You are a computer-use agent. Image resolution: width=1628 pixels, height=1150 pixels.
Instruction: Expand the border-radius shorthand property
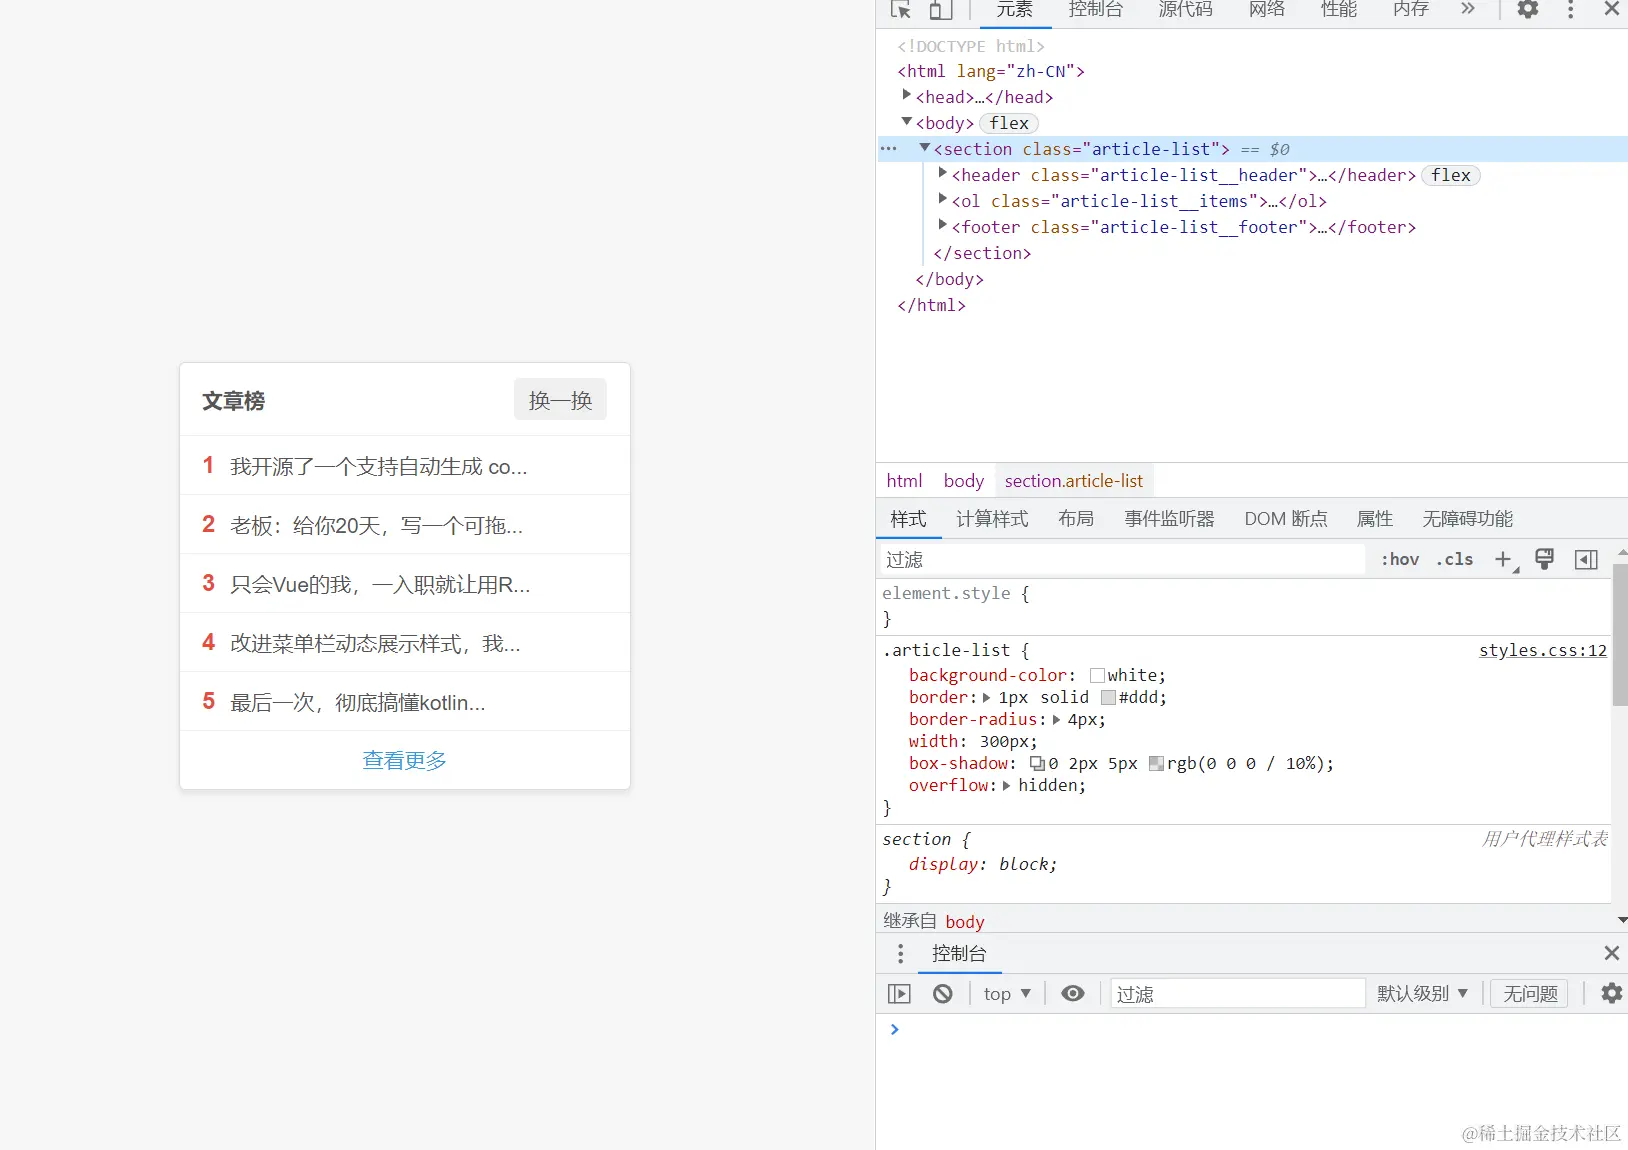tap(1056, 720)
